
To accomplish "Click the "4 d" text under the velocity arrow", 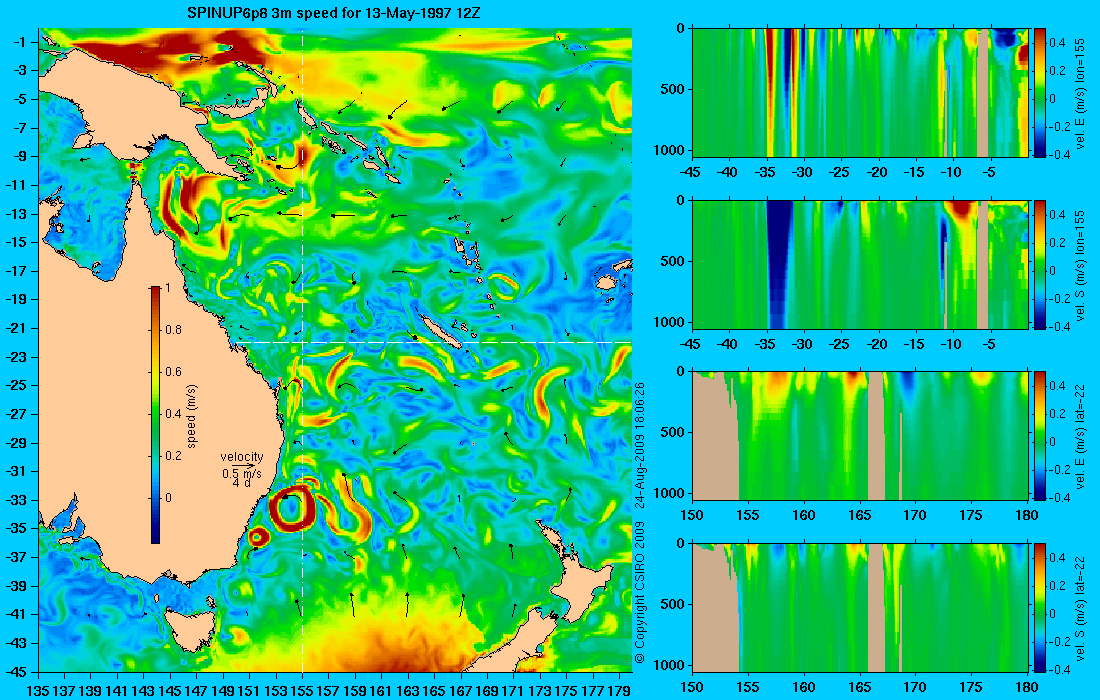I will [x=241, y=483].
